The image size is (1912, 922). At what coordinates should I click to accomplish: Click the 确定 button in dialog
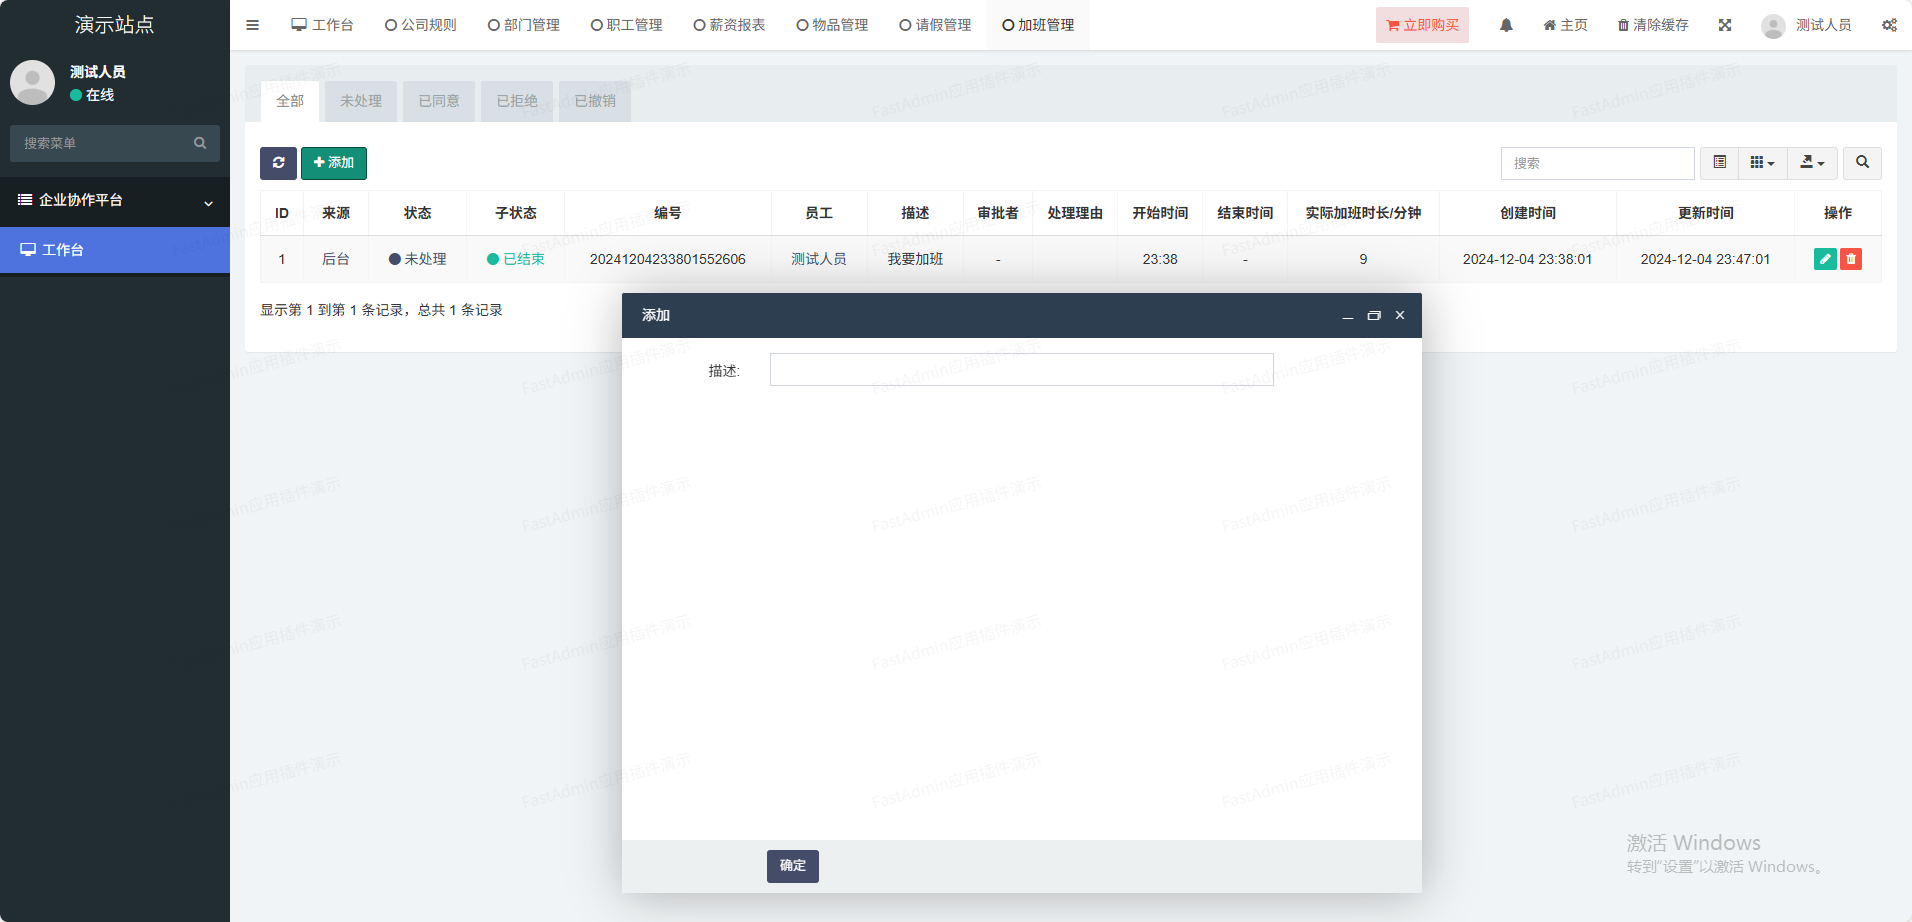click(792, 866)
